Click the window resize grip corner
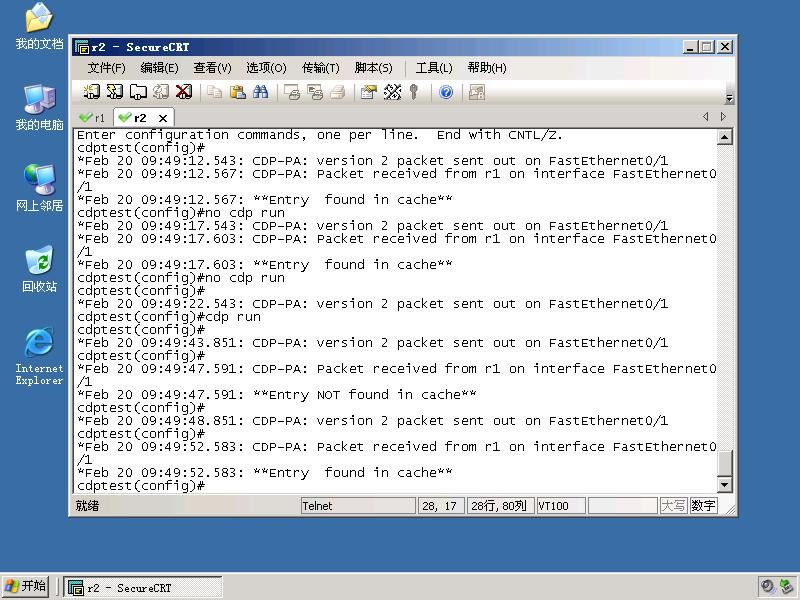Viewport: 800px width, 600px height. click(x=730, y=509)
